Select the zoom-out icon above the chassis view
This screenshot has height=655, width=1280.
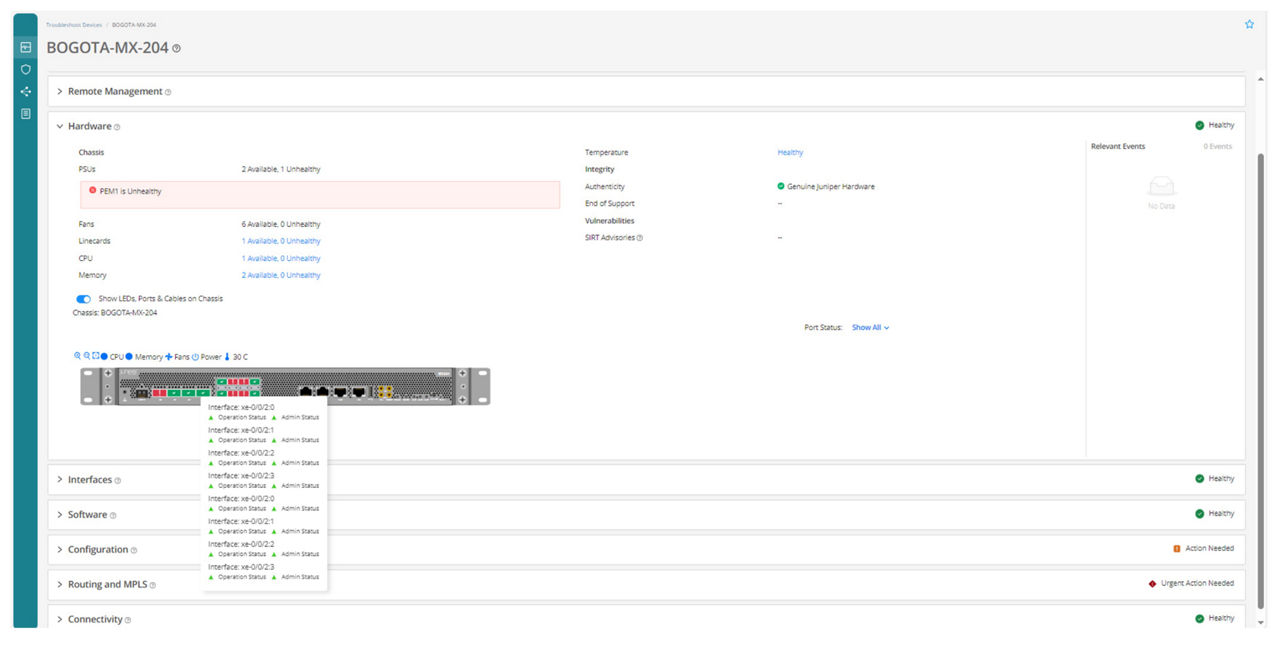click(87, 356)
